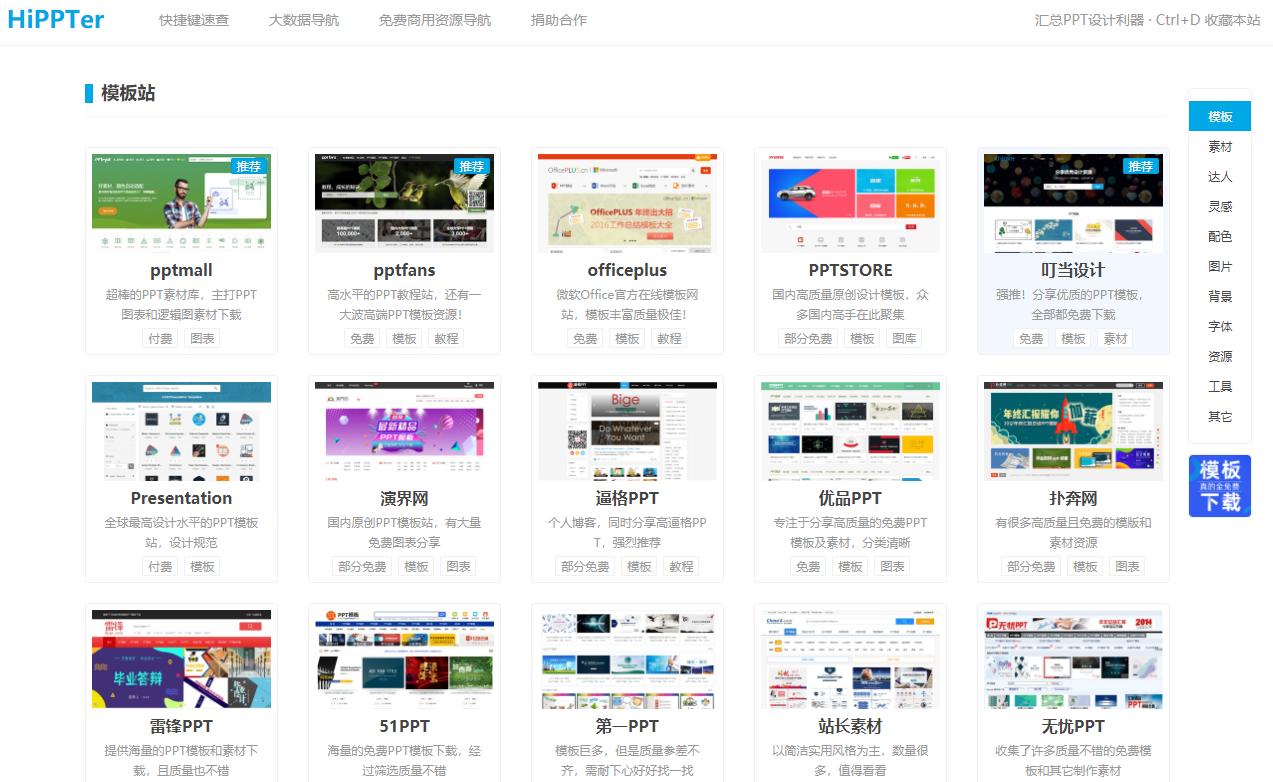Click the 付费 tag under pptmall
Viewport: 1273px width, 782px height.
click(160, 339)
